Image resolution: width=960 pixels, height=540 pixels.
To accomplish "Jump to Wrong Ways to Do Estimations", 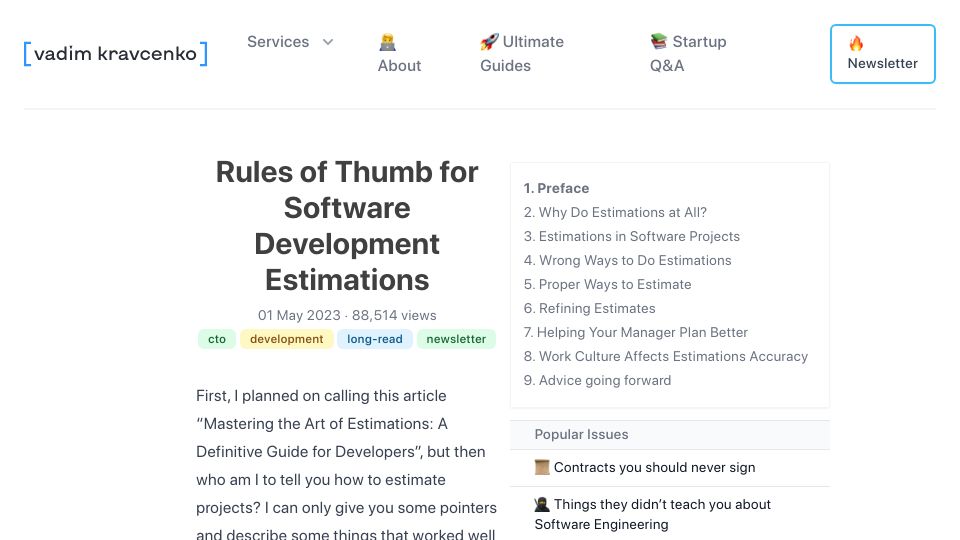I will 628,260.
